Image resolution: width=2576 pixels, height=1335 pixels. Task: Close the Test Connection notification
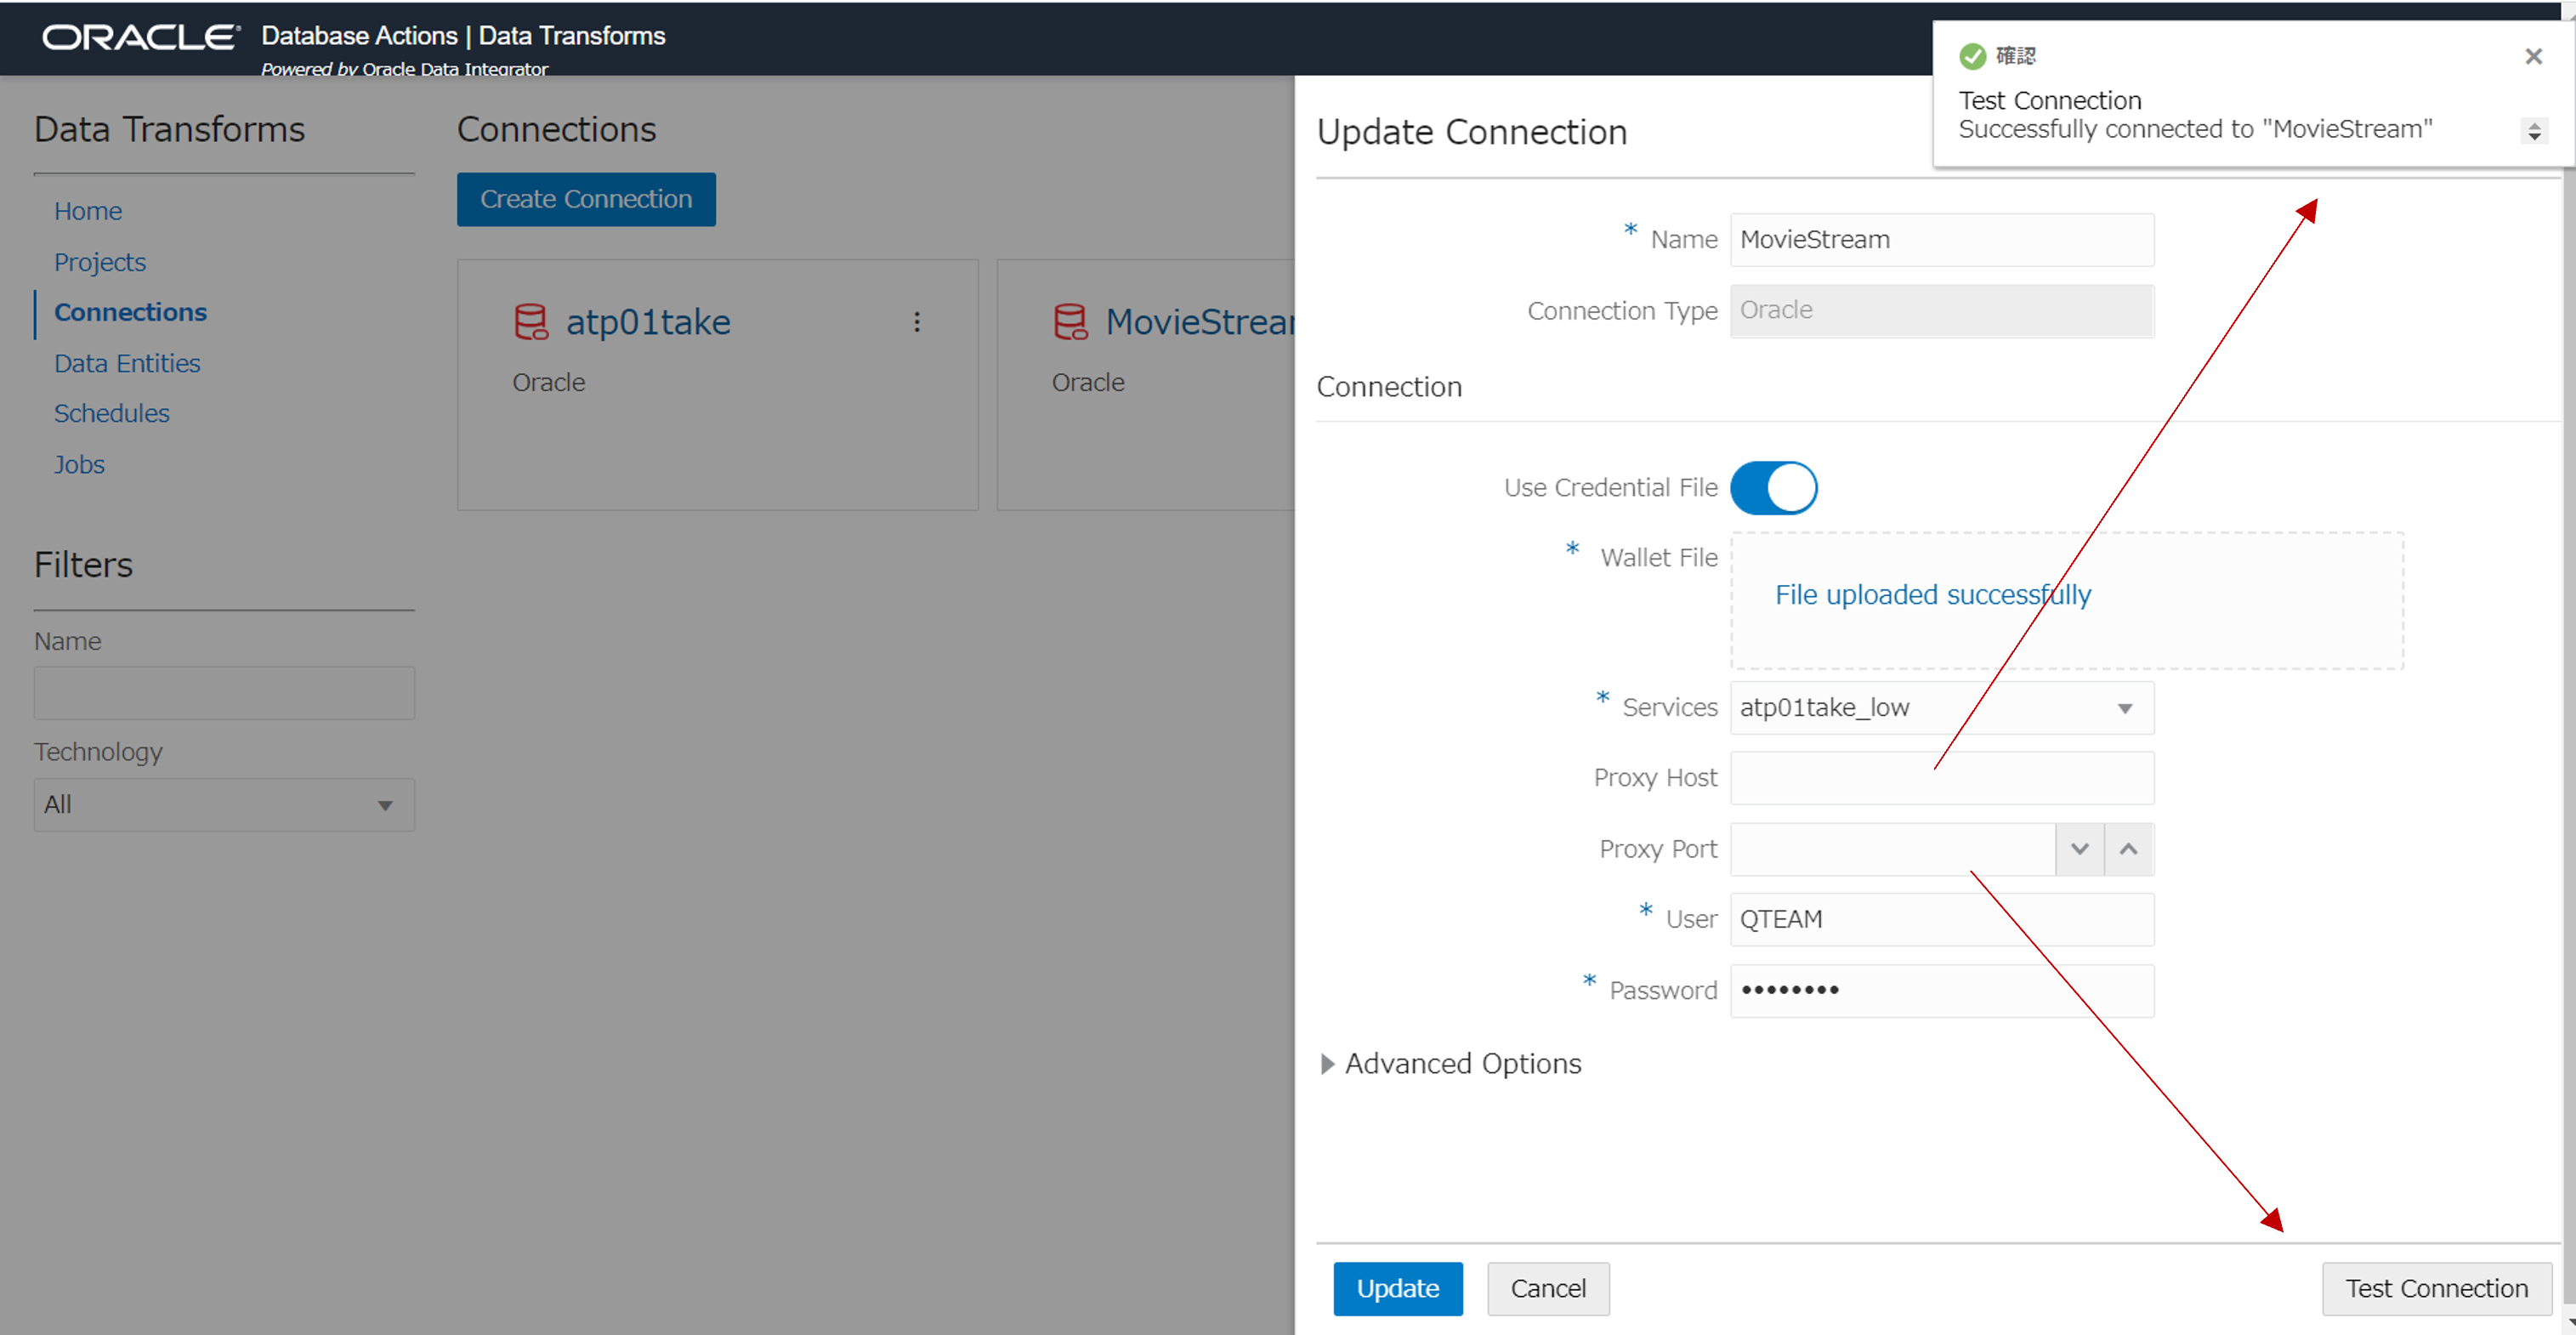pos(2532,56)
